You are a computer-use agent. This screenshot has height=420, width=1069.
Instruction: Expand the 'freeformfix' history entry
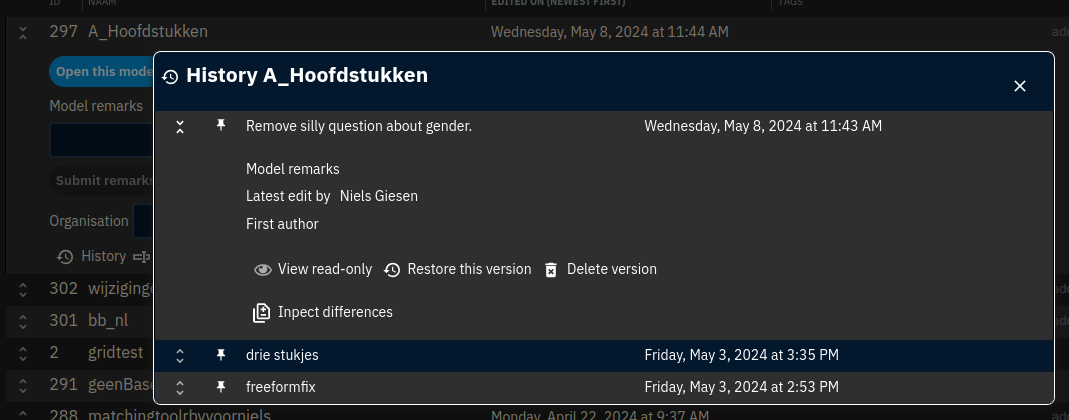(x=180, y=388)
